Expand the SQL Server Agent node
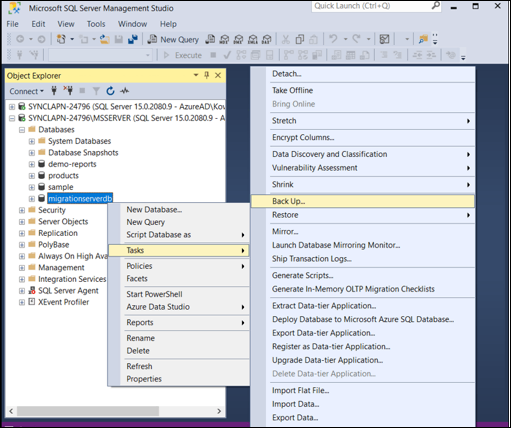This screenshot has width=511, height=428. pos(22,291)
